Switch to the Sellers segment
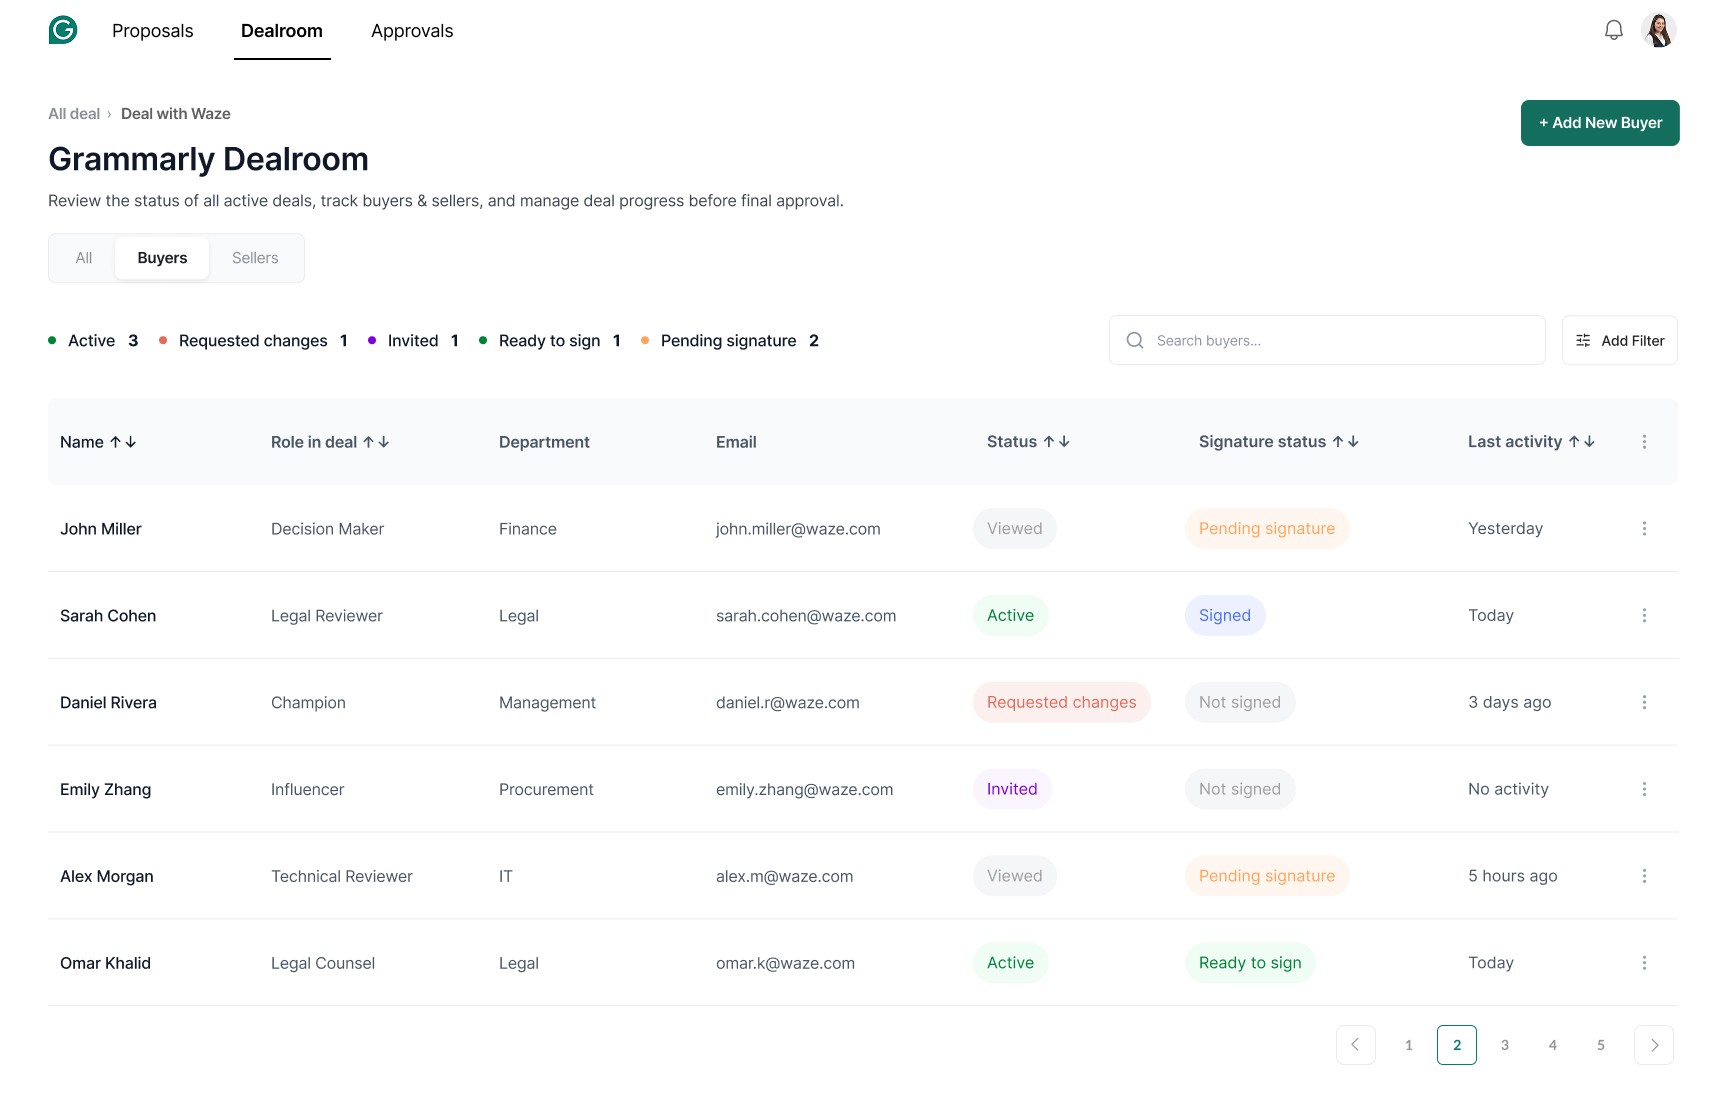1728x1117 pixels. coord(255,258)
